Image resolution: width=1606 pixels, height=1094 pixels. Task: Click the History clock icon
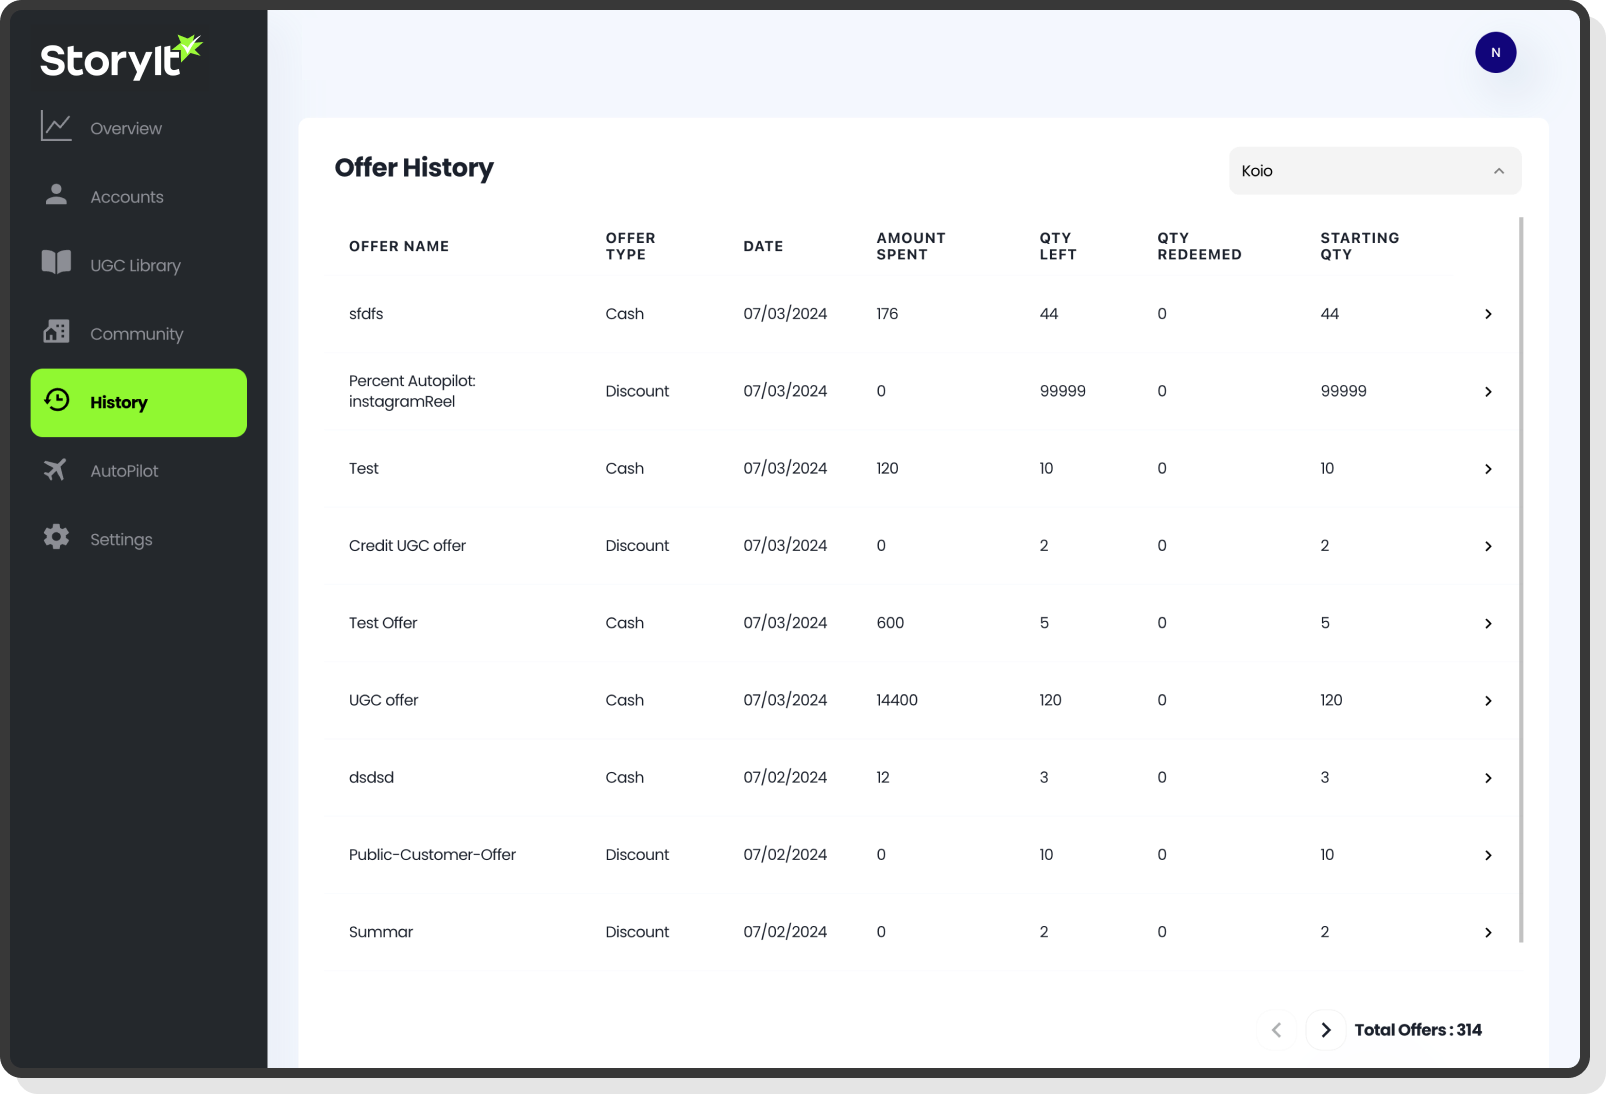tap(56, 399)
